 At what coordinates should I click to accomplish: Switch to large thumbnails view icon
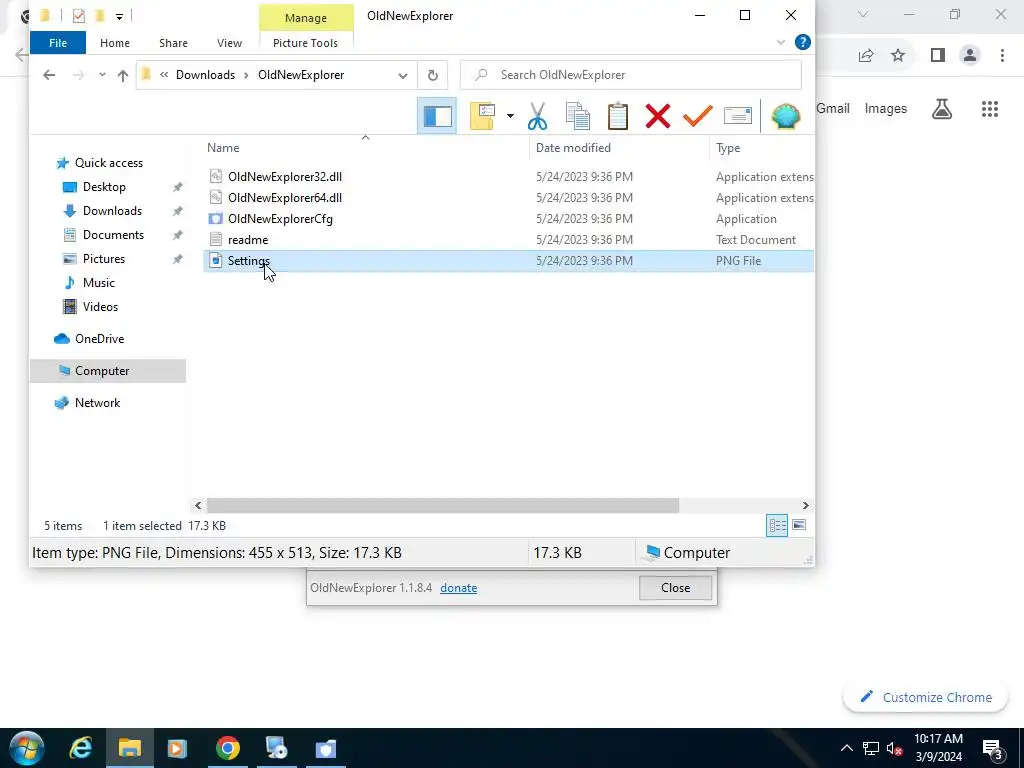[799, 525]
